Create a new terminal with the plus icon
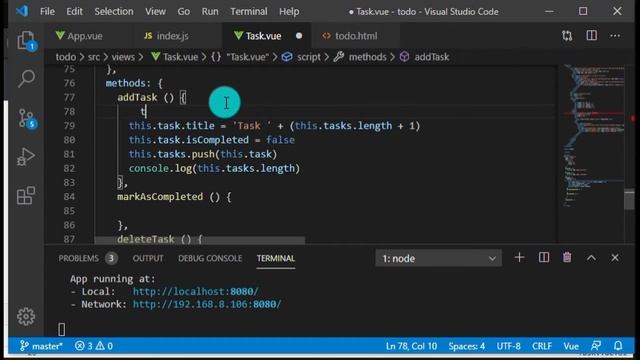This screenshot has height=360, width=640. pos(519,258)
